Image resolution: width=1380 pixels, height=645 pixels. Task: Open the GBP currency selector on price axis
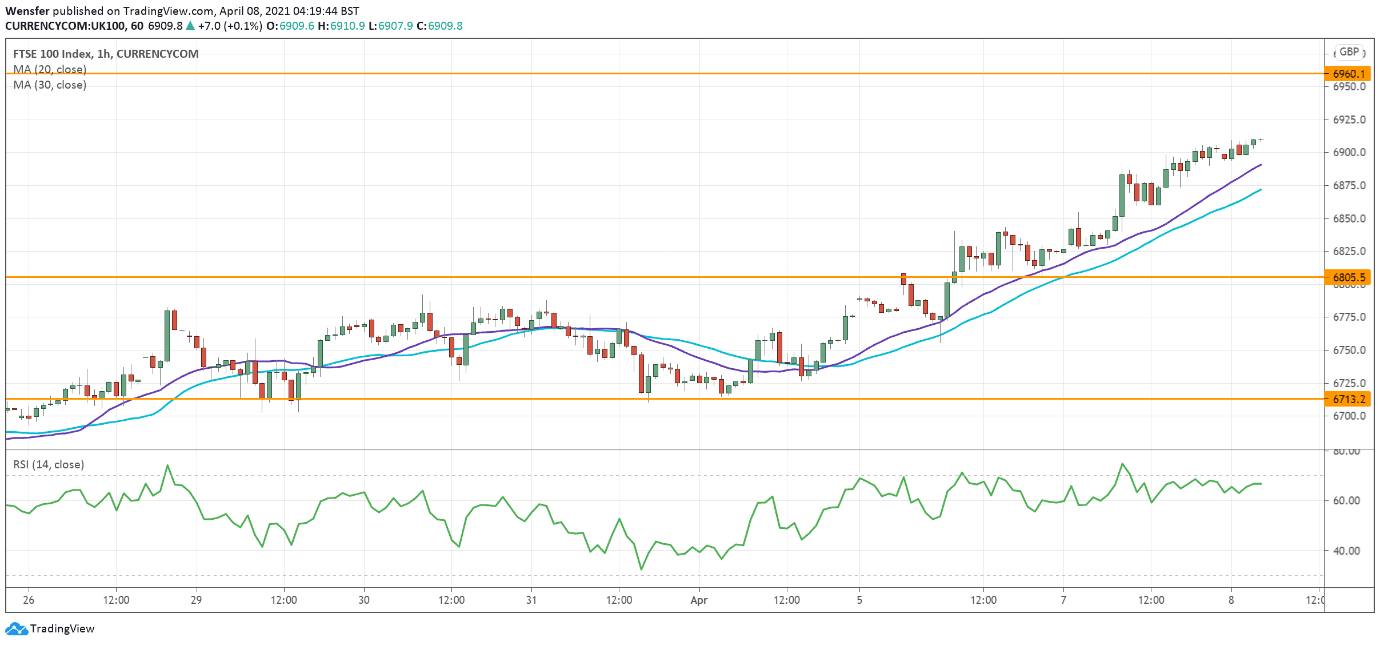click(x=1349, y=52)
